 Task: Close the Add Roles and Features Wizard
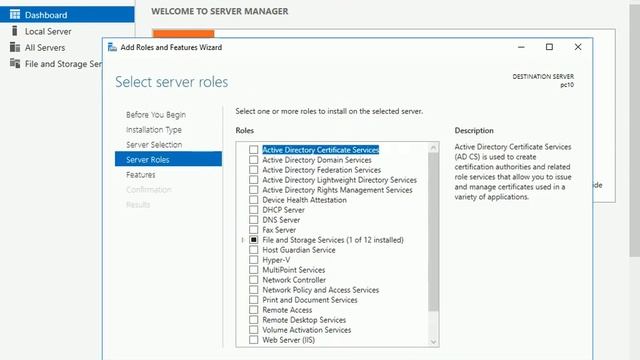coord(578,47)
